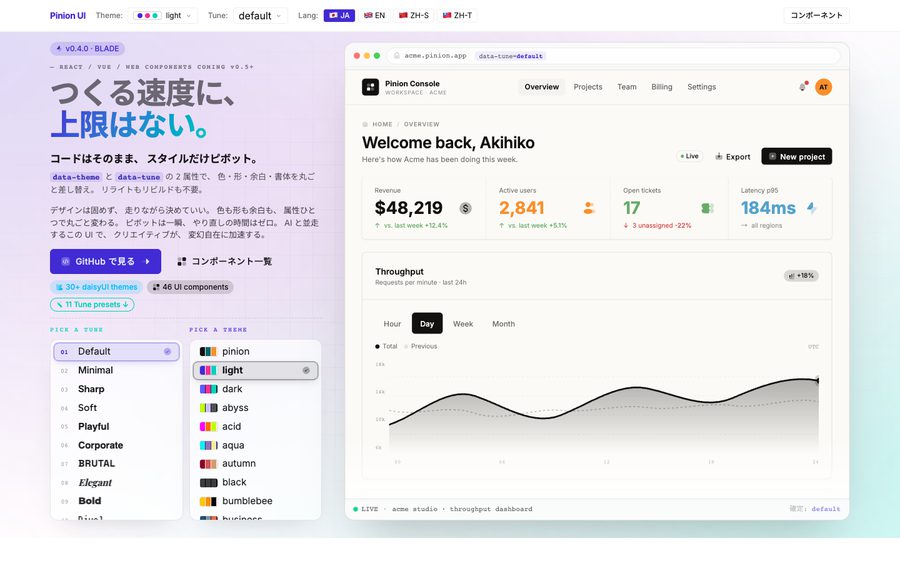Click the icon in 46 UI components badge
This screenshot has width=900, height=563.
(156, 287)
